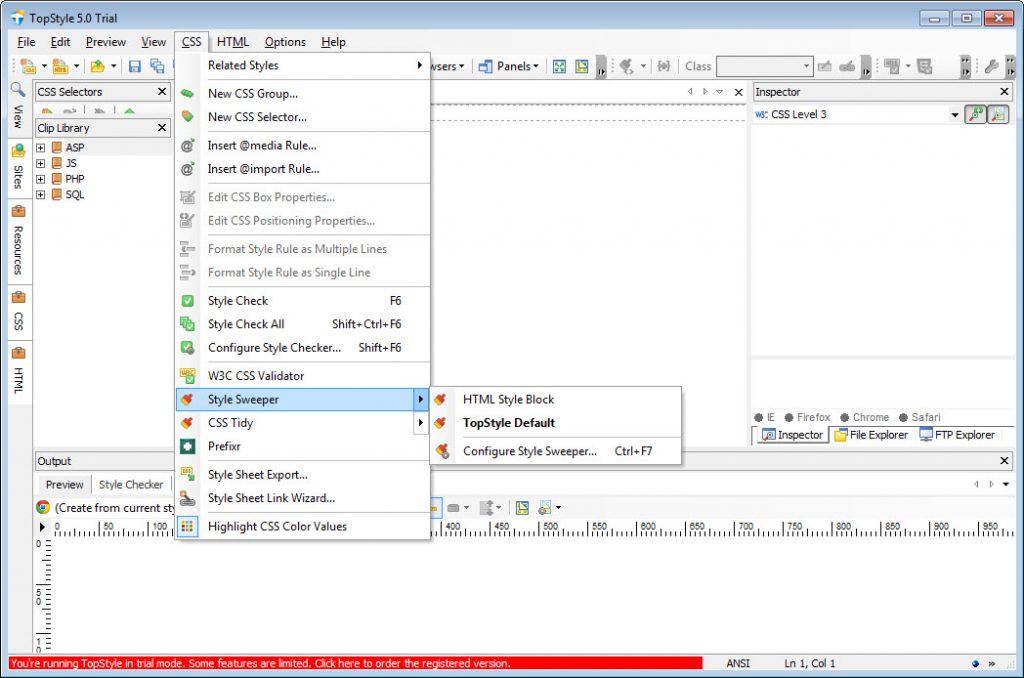Click the Highlight CSS Color Values icon
Screen dimensions: 1024x678
click(187, 526)
